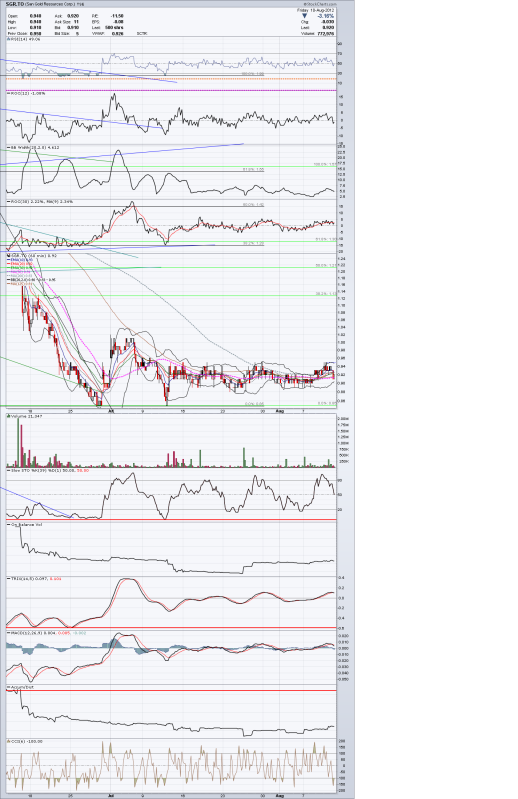Click the Aug marker on price panel axis
518x799 pixels.
click(279, 410)
